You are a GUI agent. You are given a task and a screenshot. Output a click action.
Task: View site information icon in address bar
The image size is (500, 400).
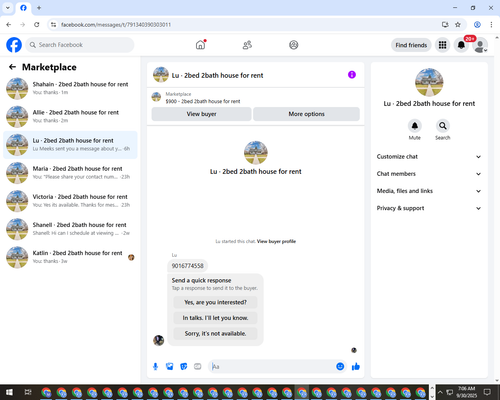53,24
